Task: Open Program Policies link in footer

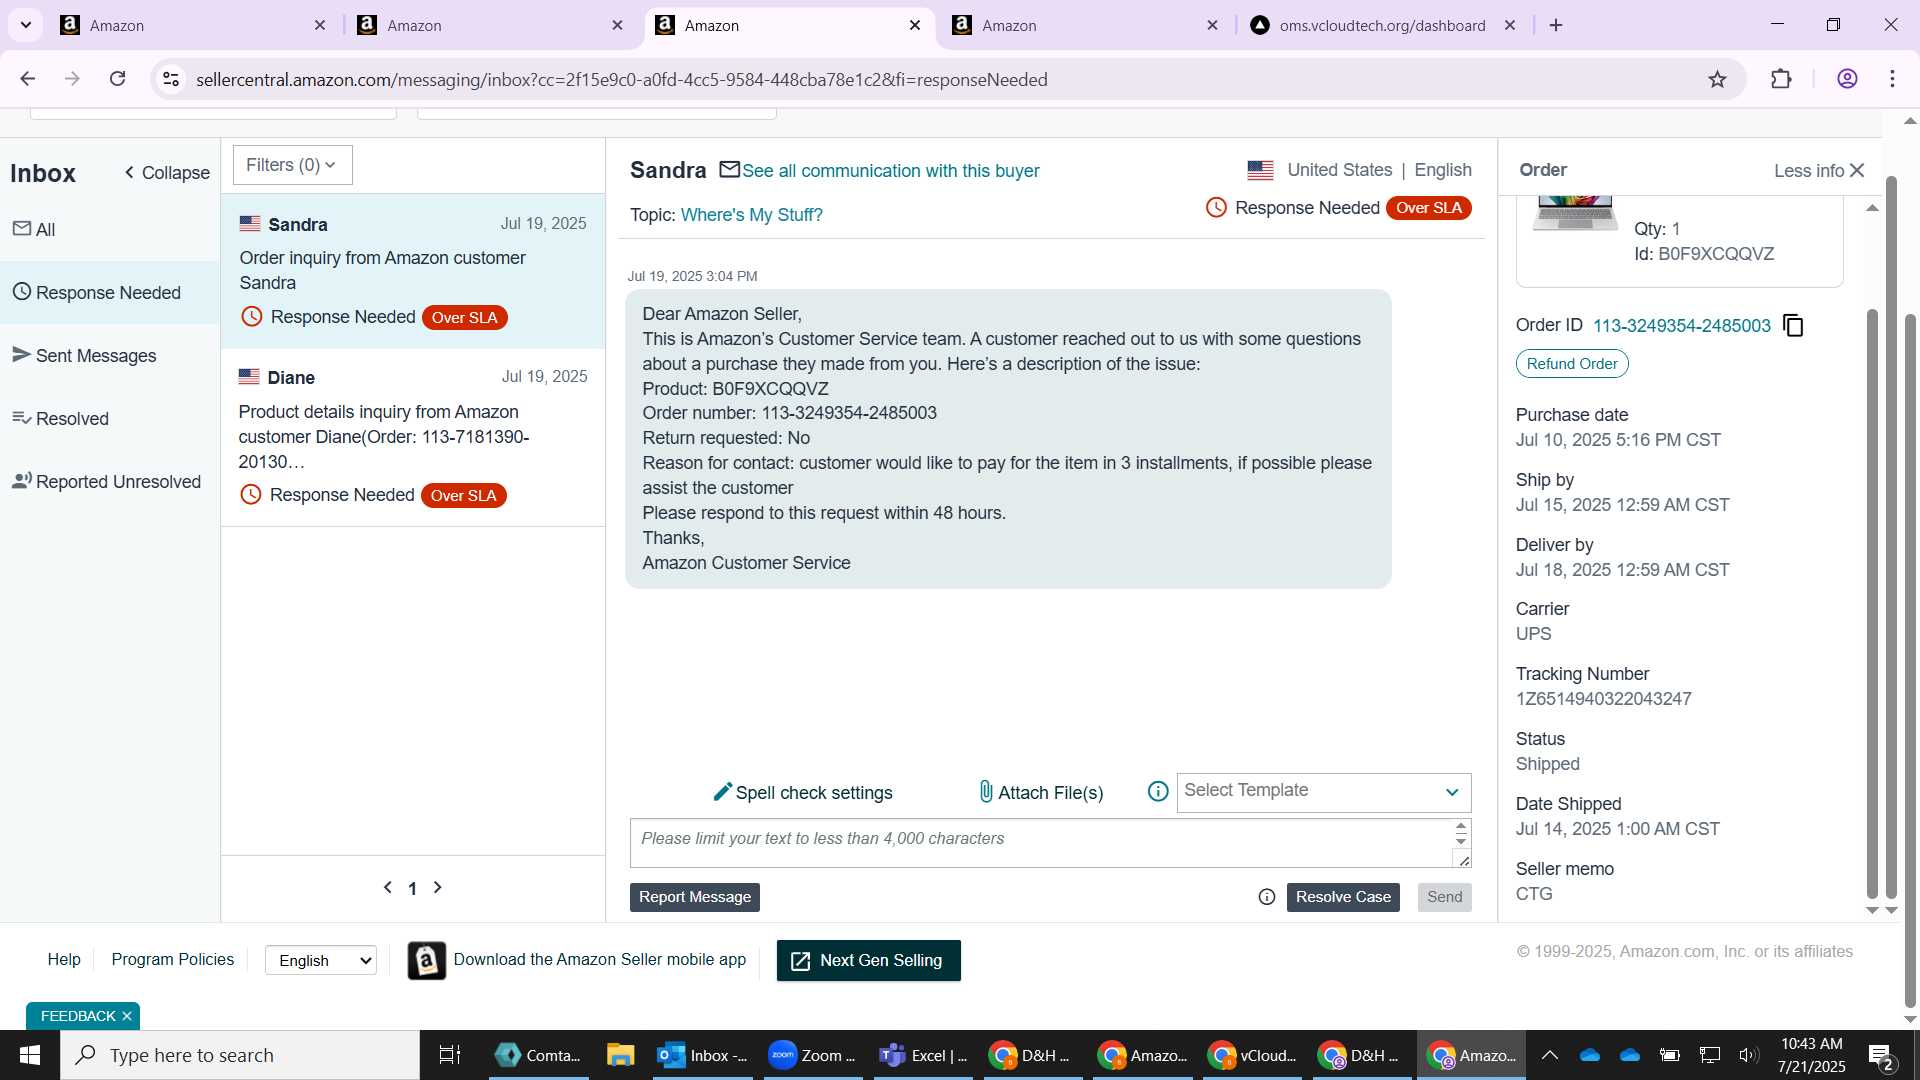Action: point(172,959)
